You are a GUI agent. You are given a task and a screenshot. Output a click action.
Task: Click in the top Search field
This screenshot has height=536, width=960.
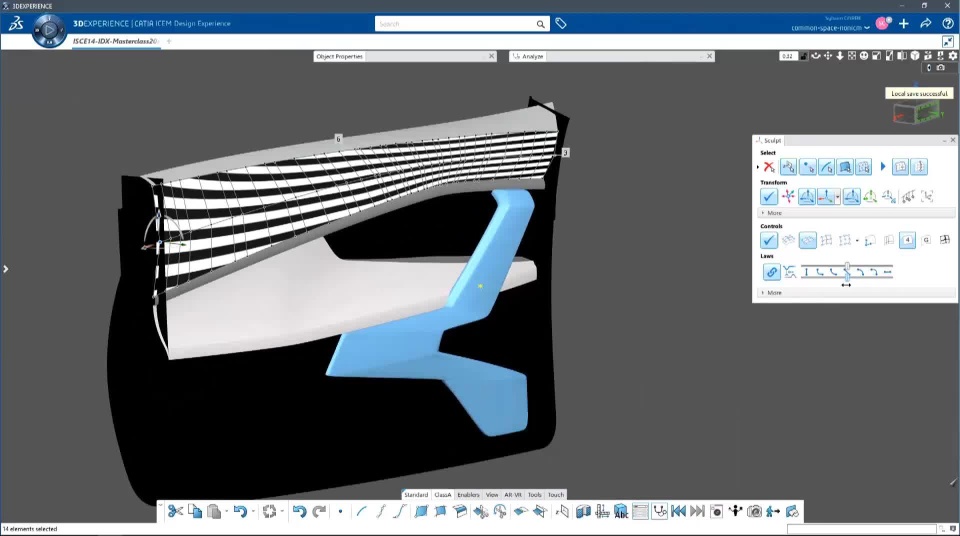(x=454, y=24)
